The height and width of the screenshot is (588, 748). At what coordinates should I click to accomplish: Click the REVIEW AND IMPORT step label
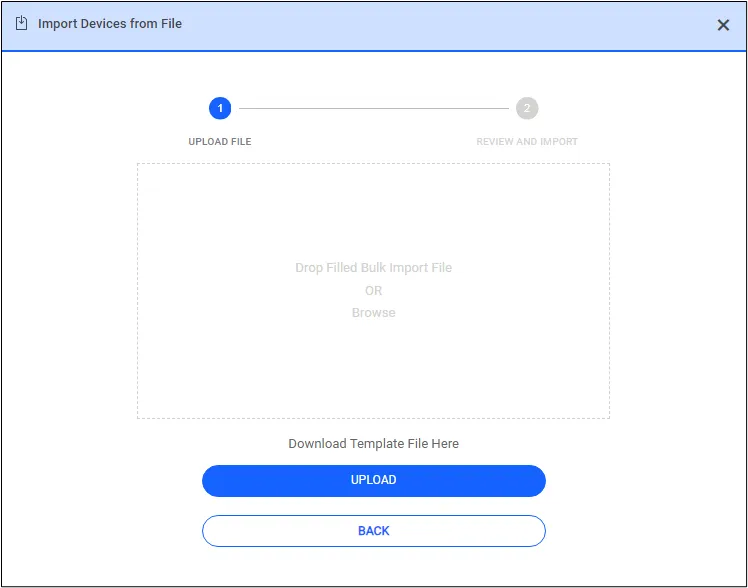tap(527, 142)
